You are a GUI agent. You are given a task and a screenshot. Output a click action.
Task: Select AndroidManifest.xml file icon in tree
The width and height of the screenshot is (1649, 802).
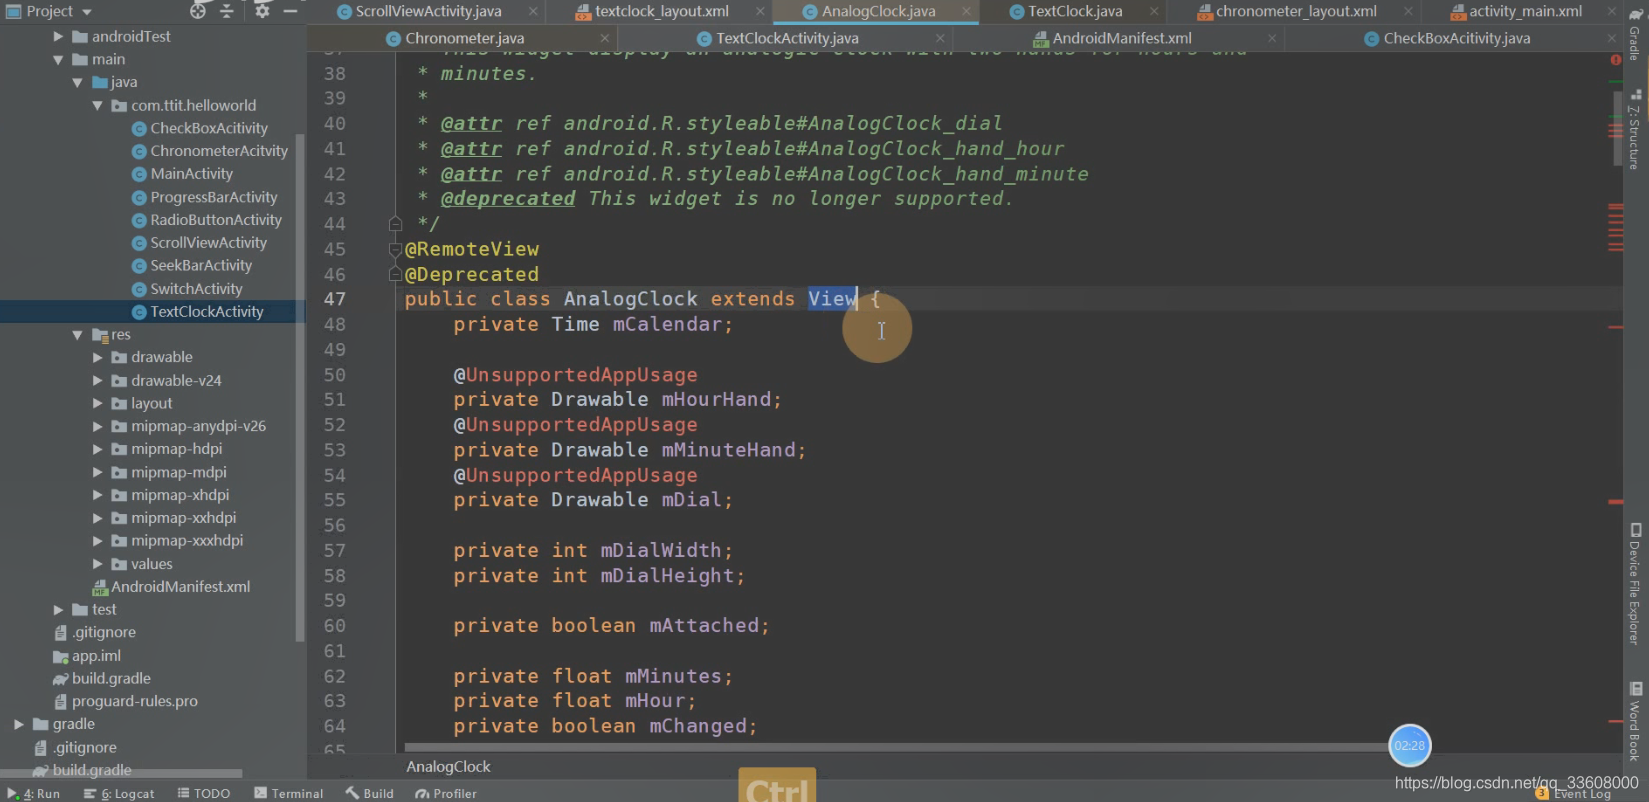pos(99,587)
